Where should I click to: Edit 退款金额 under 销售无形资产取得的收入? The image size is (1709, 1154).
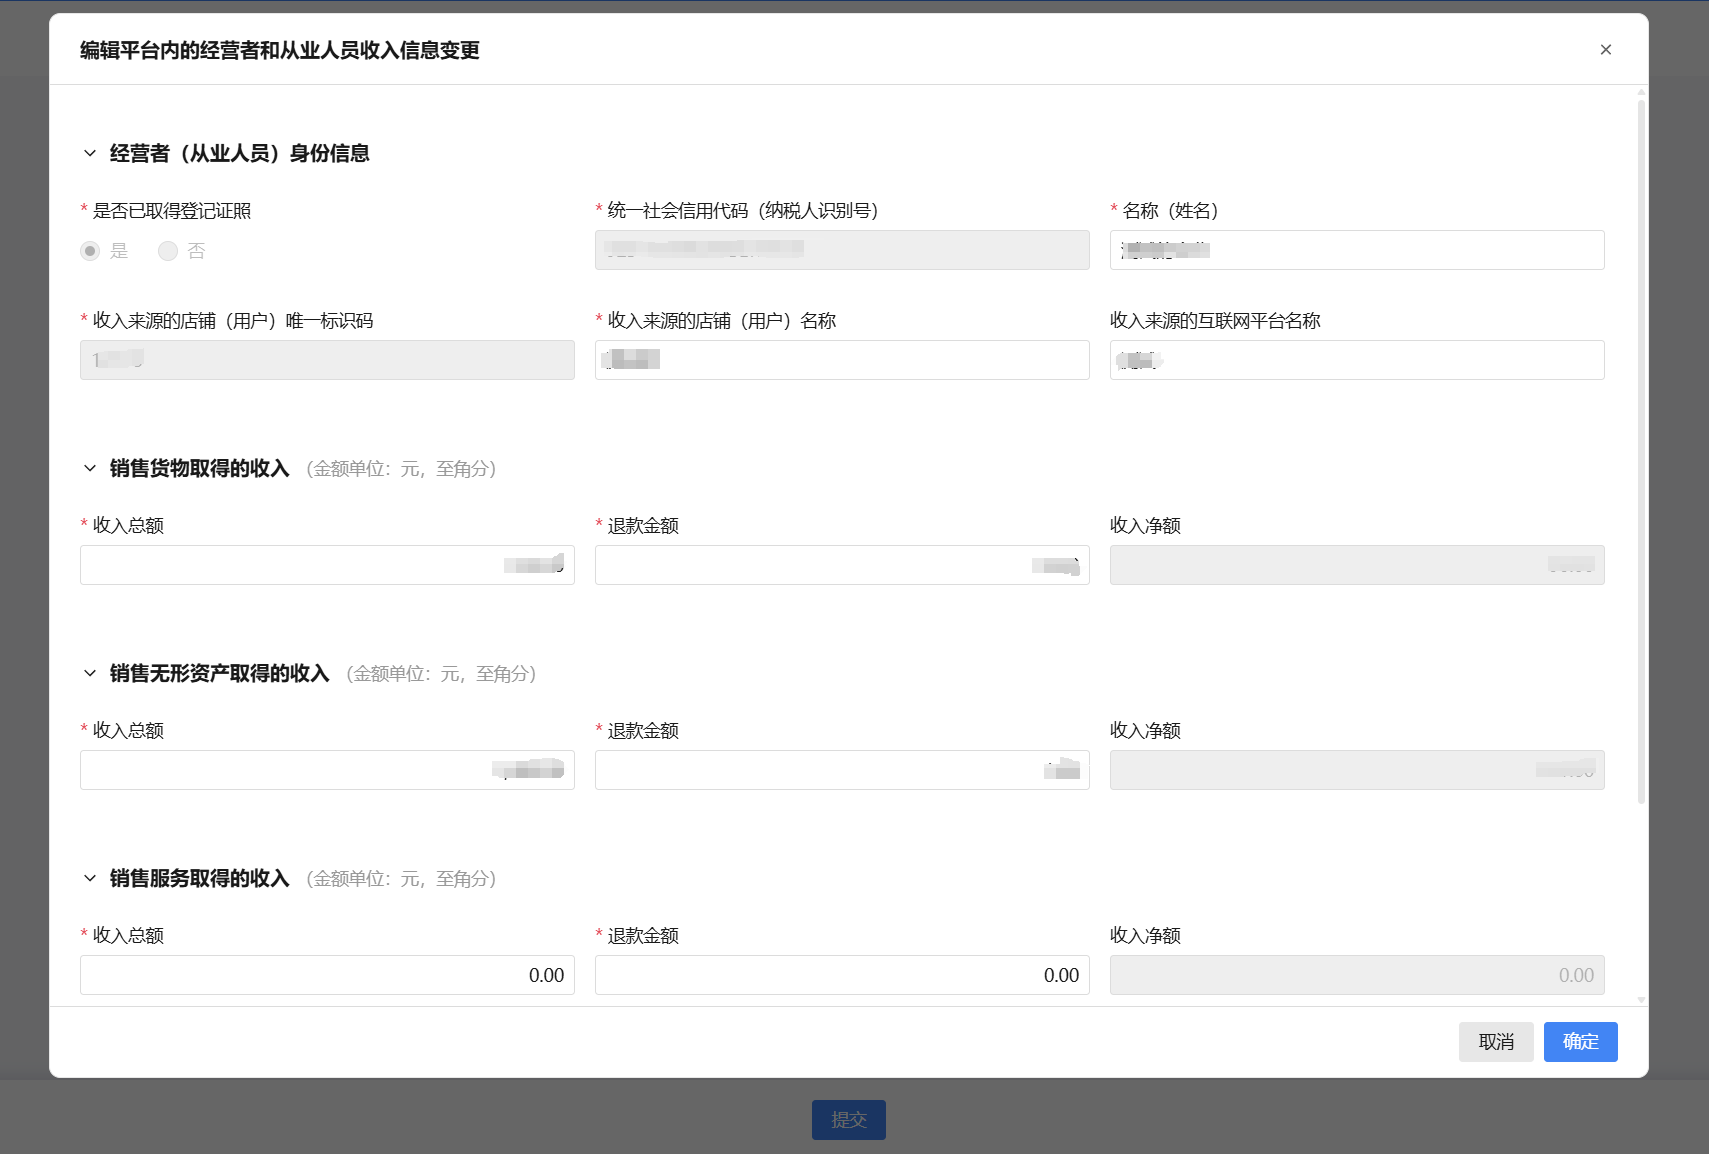pos(842,770)
